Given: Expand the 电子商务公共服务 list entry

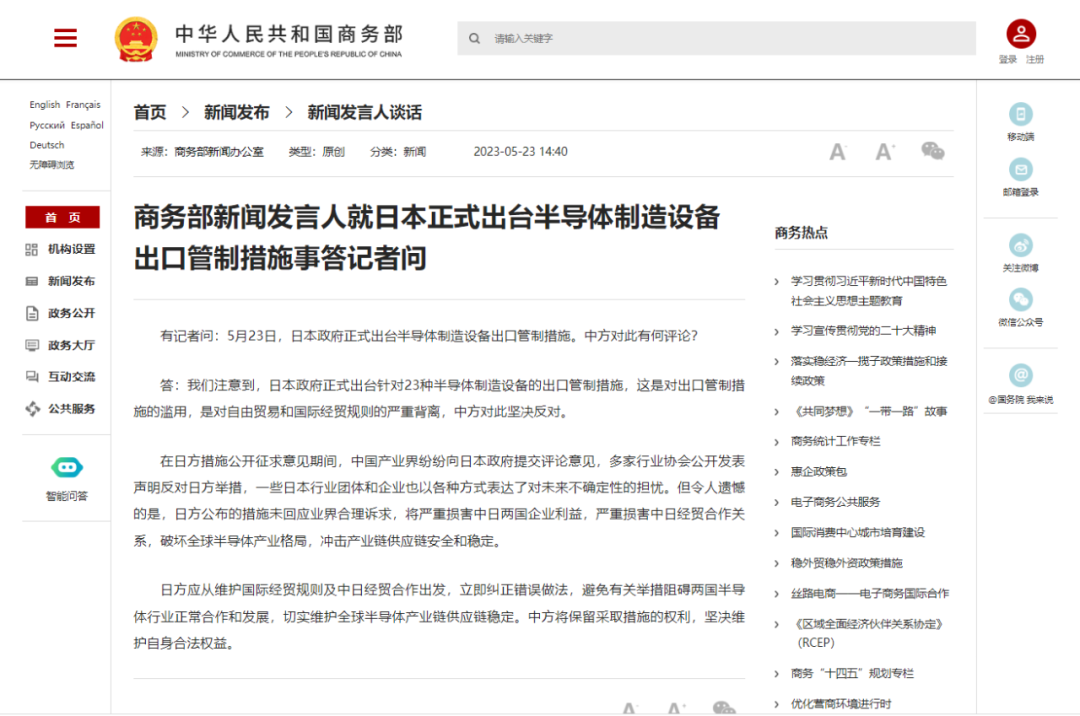Looking at the screenshot, I should tap(835, 502).
